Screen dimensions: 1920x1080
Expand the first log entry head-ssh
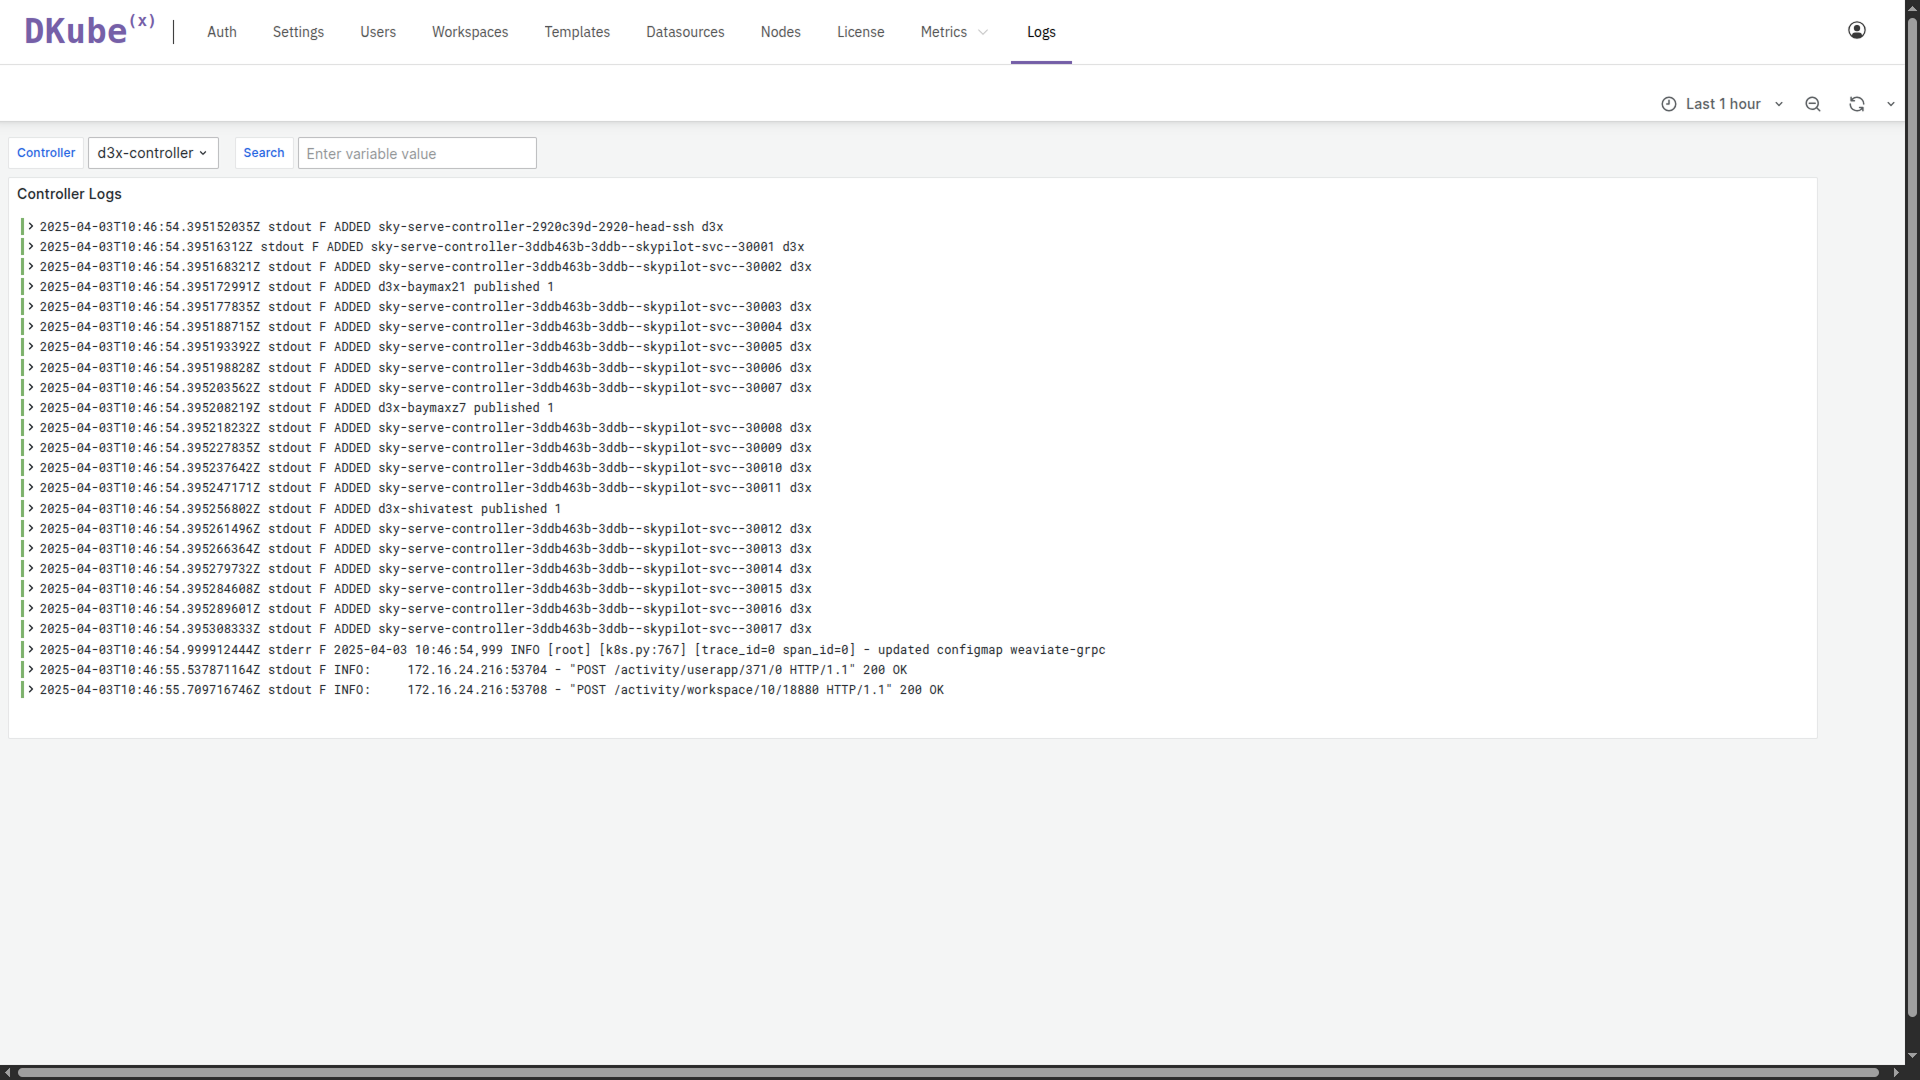[31, 227]
